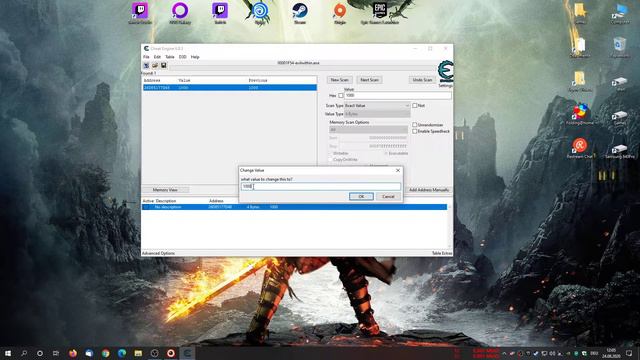Viewport: 640px width, 360px height.
Task: Click Cancel in Change Value dialog
Action: point(388,197)
